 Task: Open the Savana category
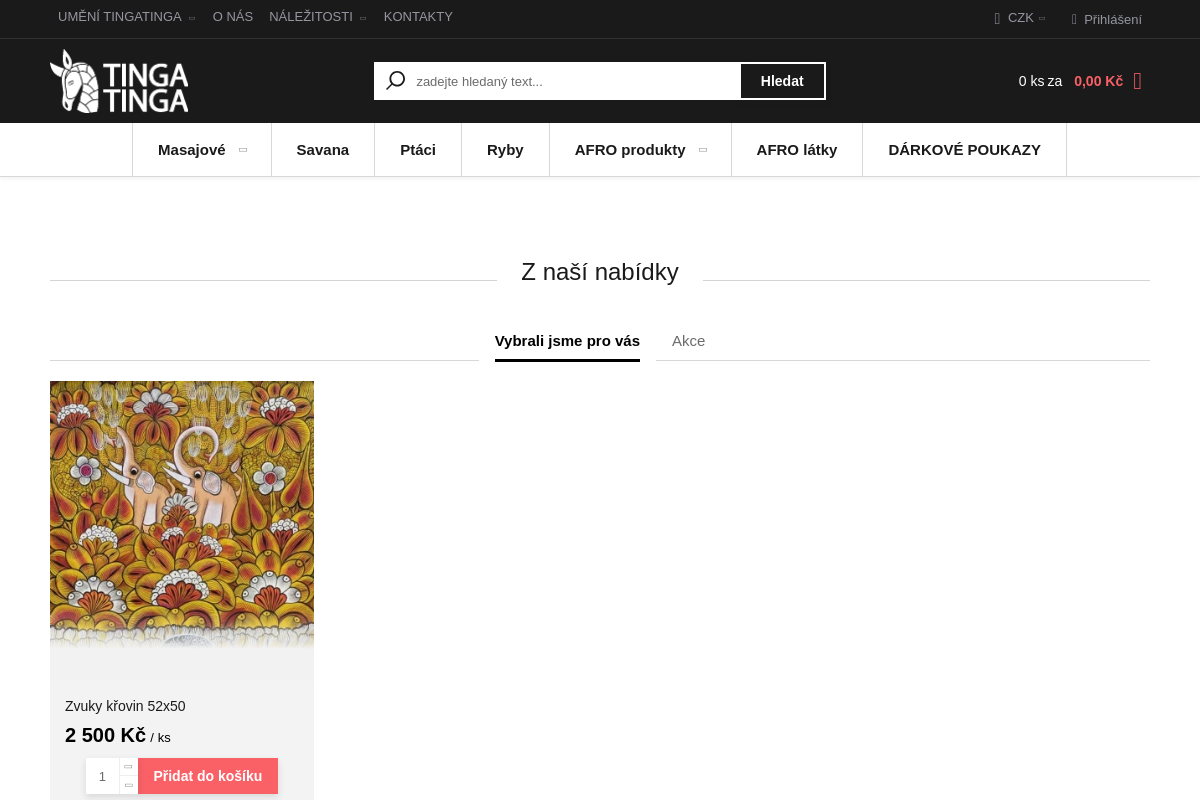(x=322, y=150)
